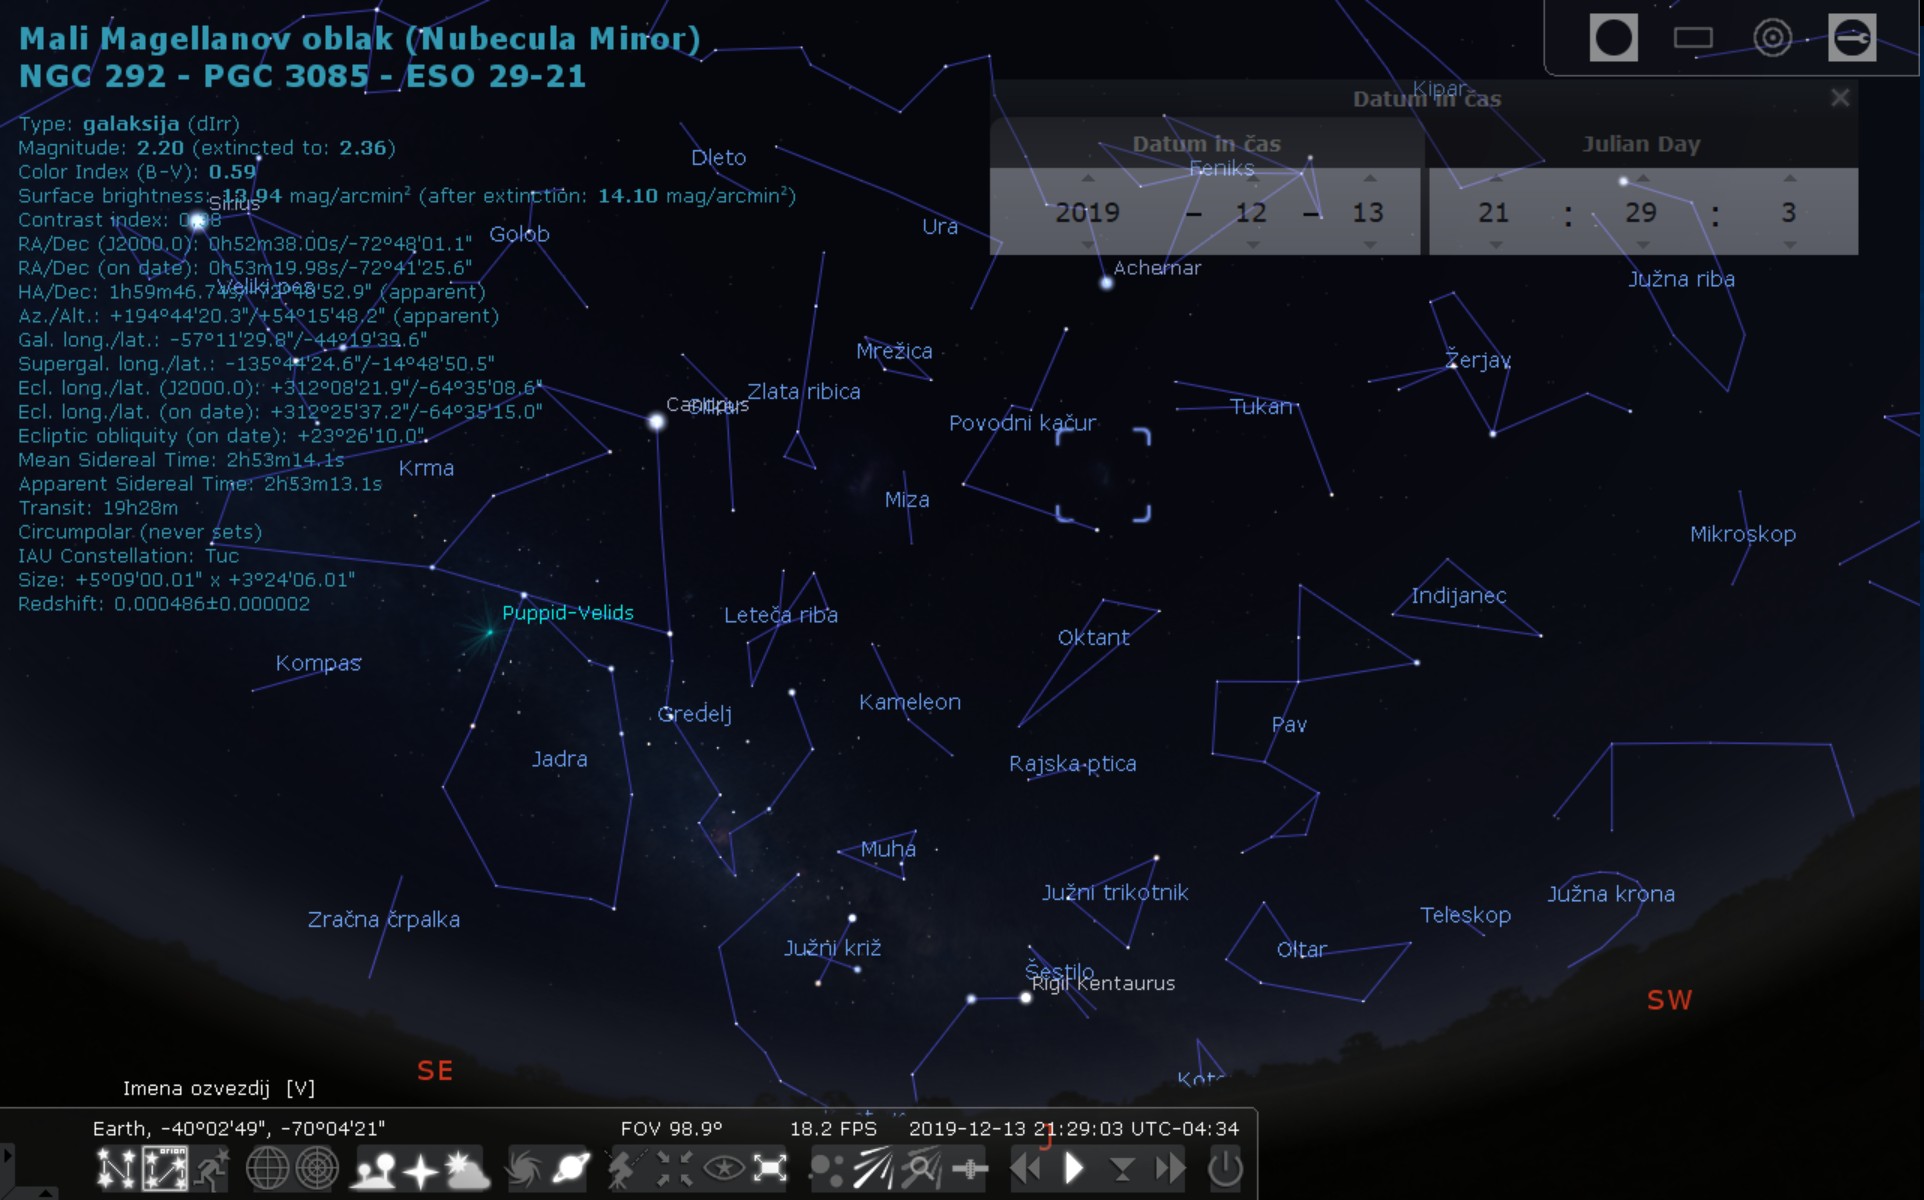
Task: Toggle constellation art figures
Action: [x=213, y=1168]
